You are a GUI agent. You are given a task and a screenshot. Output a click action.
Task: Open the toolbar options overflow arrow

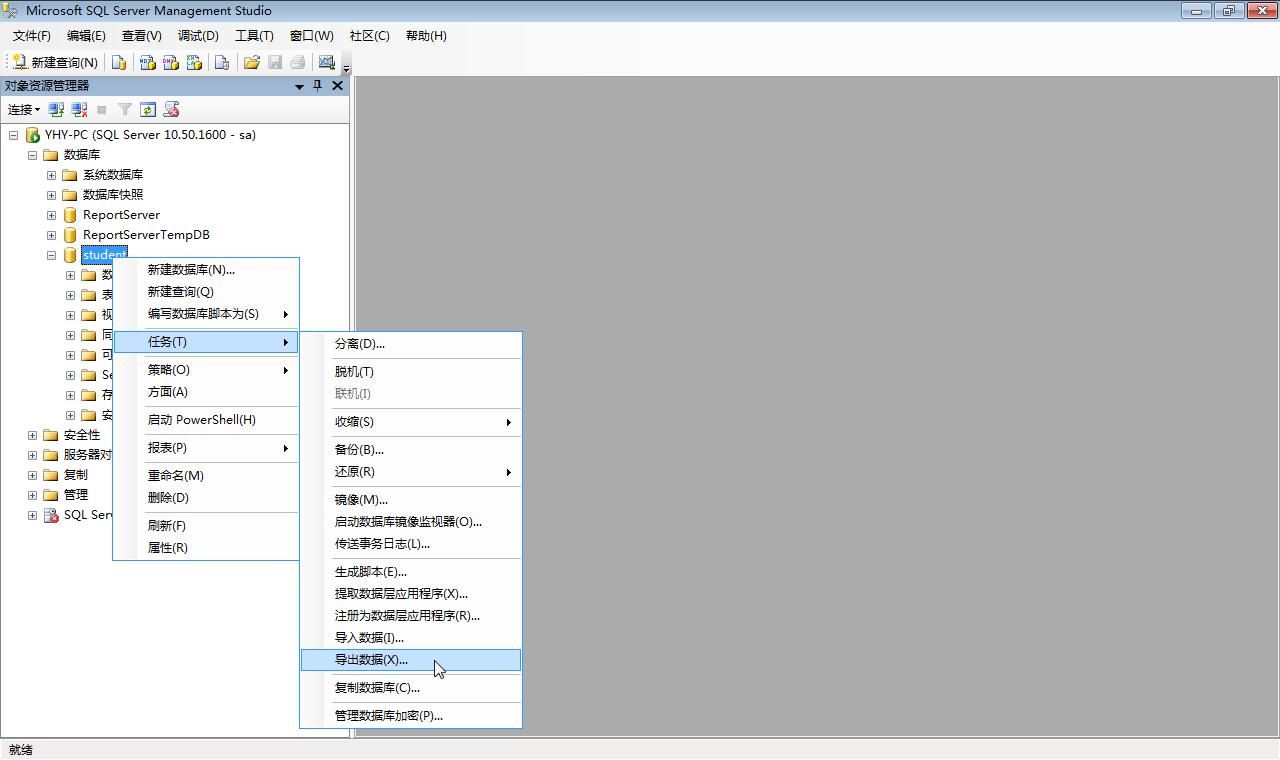(346, 68)
